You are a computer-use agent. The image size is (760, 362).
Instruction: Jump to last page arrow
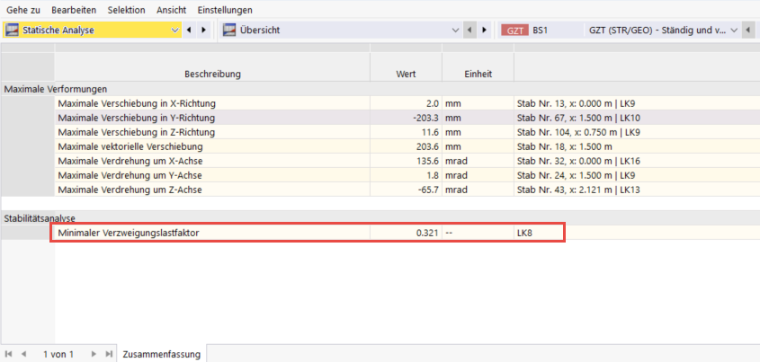[x=109, y=354]
